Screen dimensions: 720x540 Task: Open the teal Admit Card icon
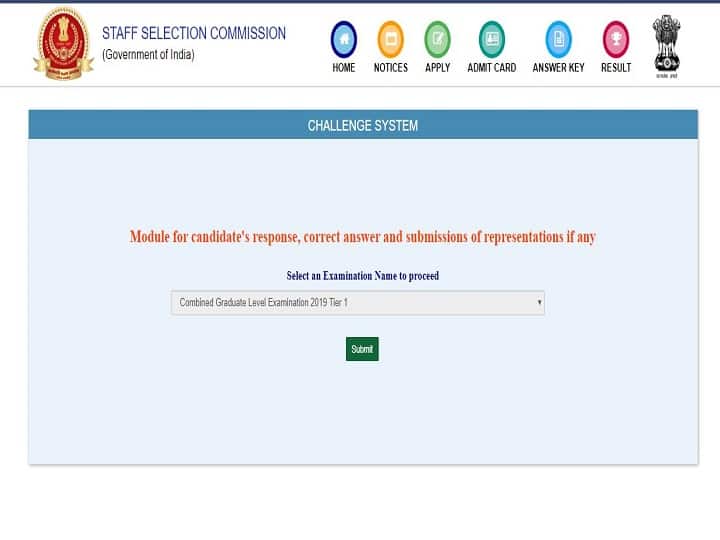click(491, 39)
